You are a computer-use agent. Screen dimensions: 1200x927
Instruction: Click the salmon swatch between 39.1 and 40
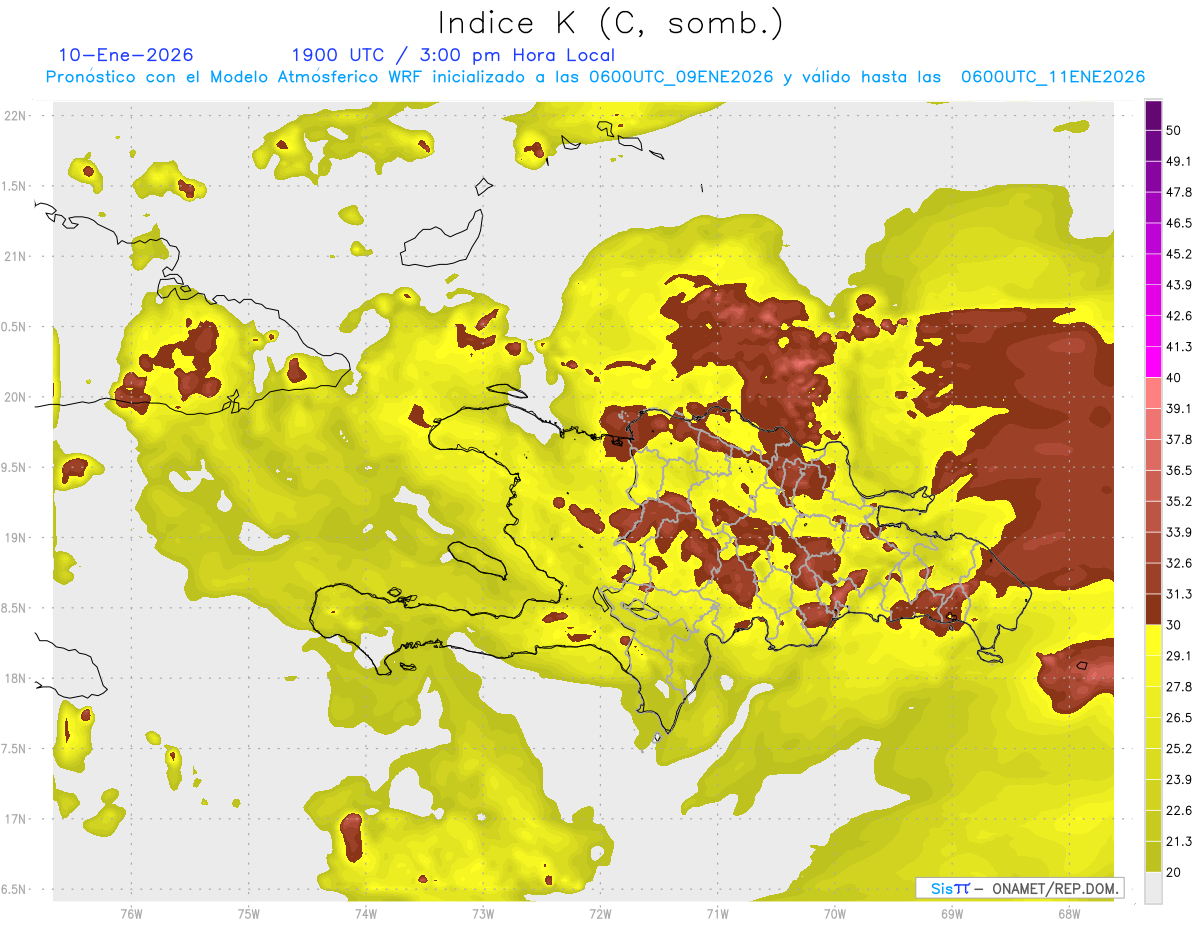[1154, 393]
